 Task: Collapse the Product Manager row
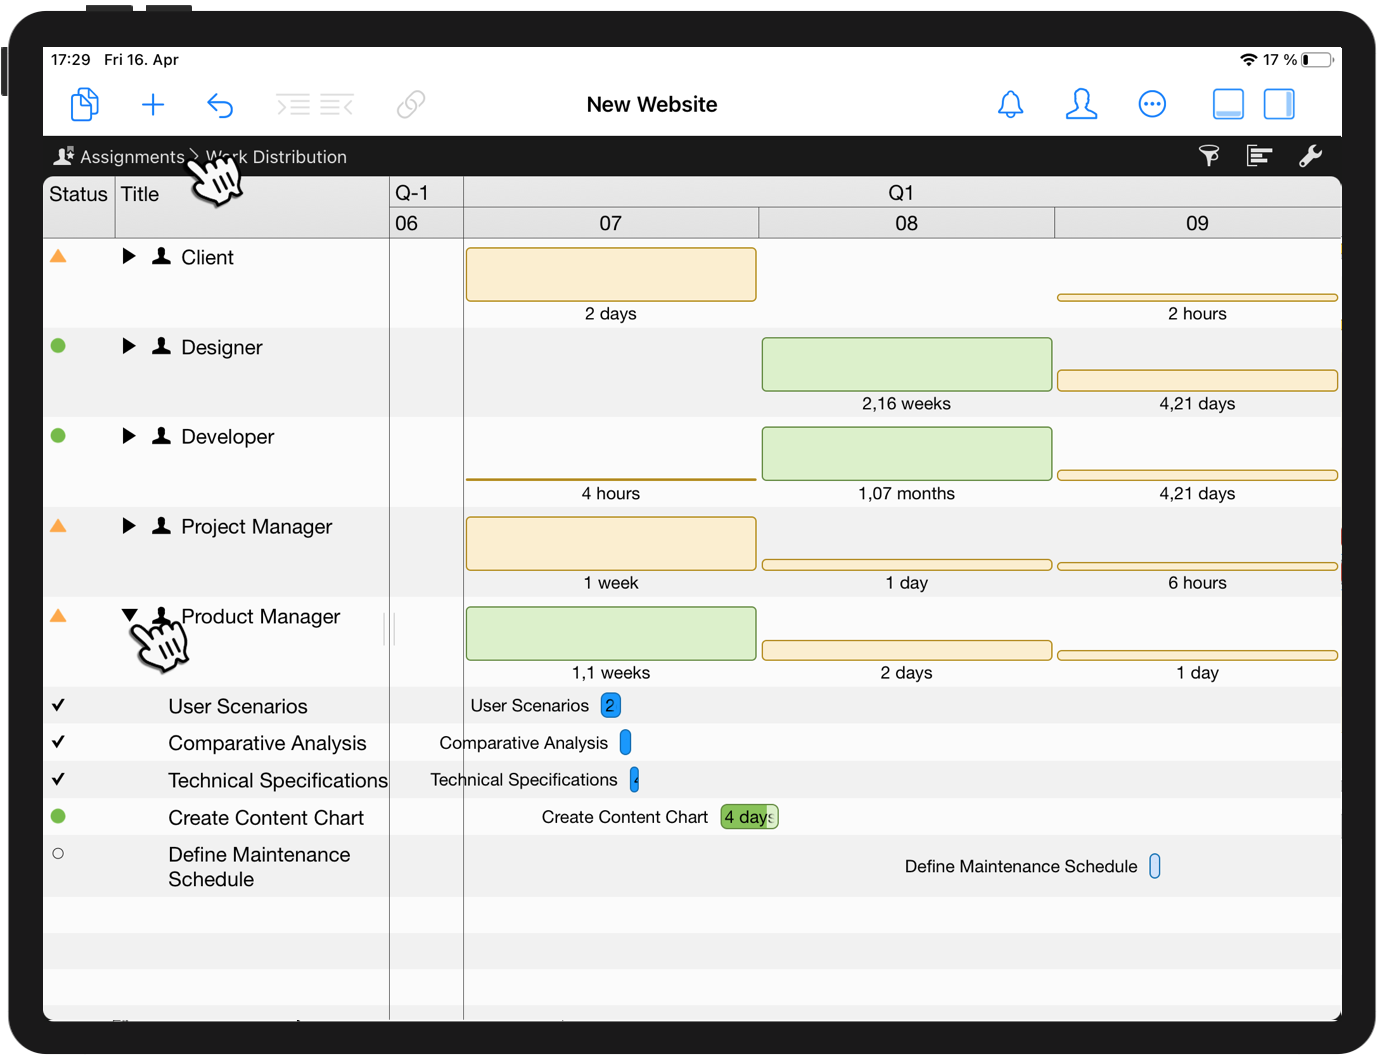click(x=130, y=616)
